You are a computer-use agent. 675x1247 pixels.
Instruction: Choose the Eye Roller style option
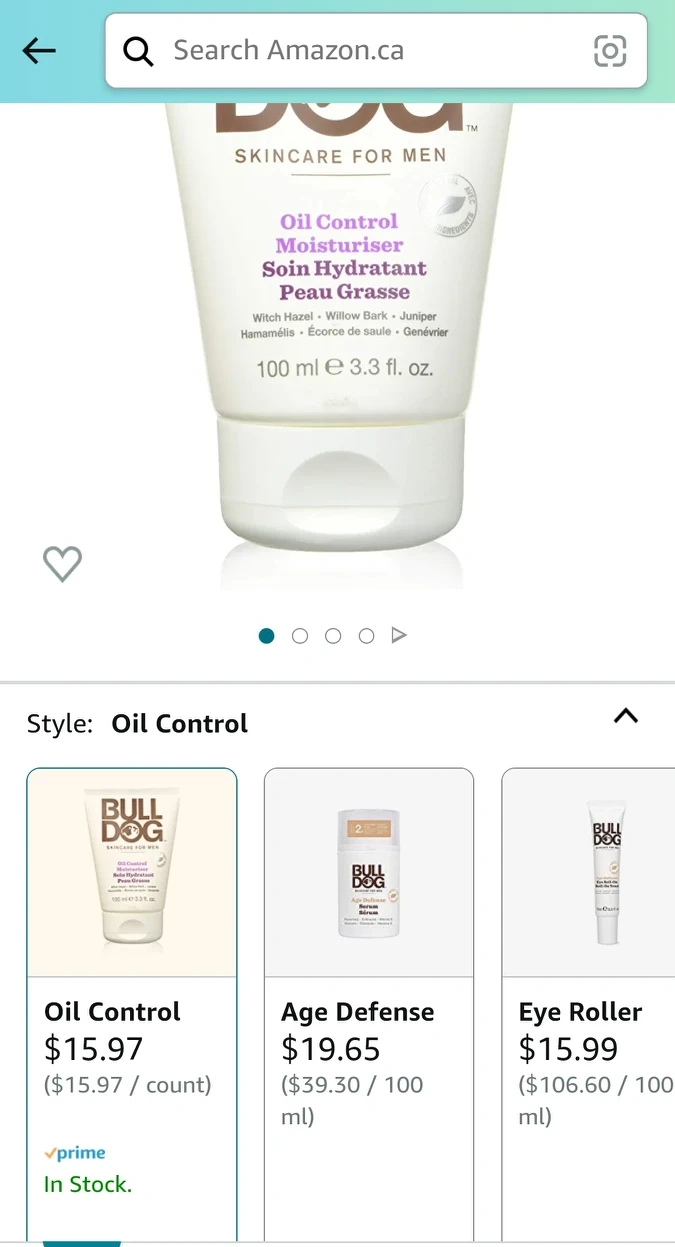588,1005
